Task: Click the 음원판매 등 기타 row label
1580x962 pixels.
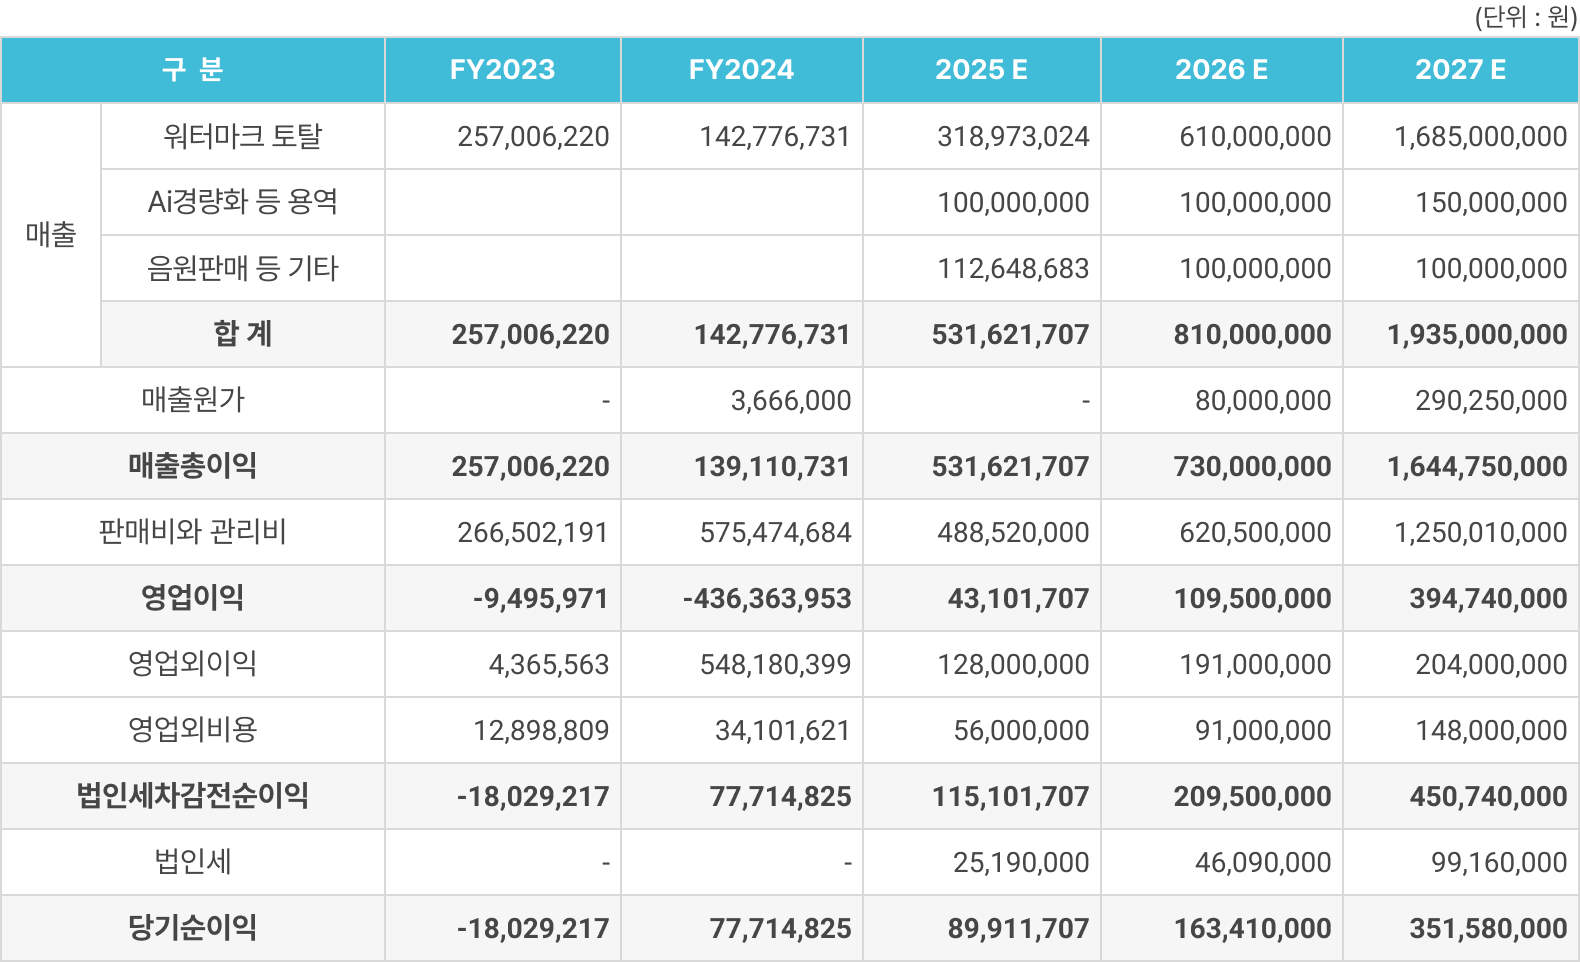Action: coord(242,268)
